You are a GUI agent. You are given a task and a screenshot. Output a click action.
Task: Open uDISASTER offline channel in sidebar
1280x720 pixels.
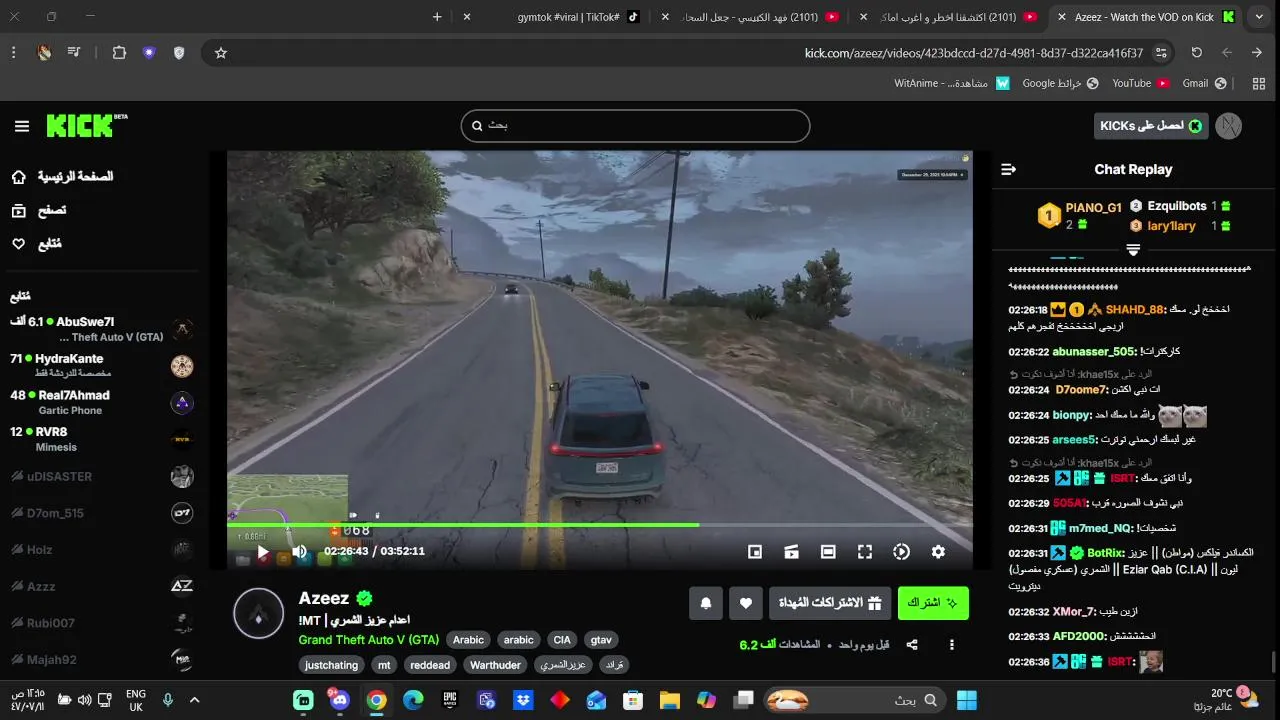[101, 476]
